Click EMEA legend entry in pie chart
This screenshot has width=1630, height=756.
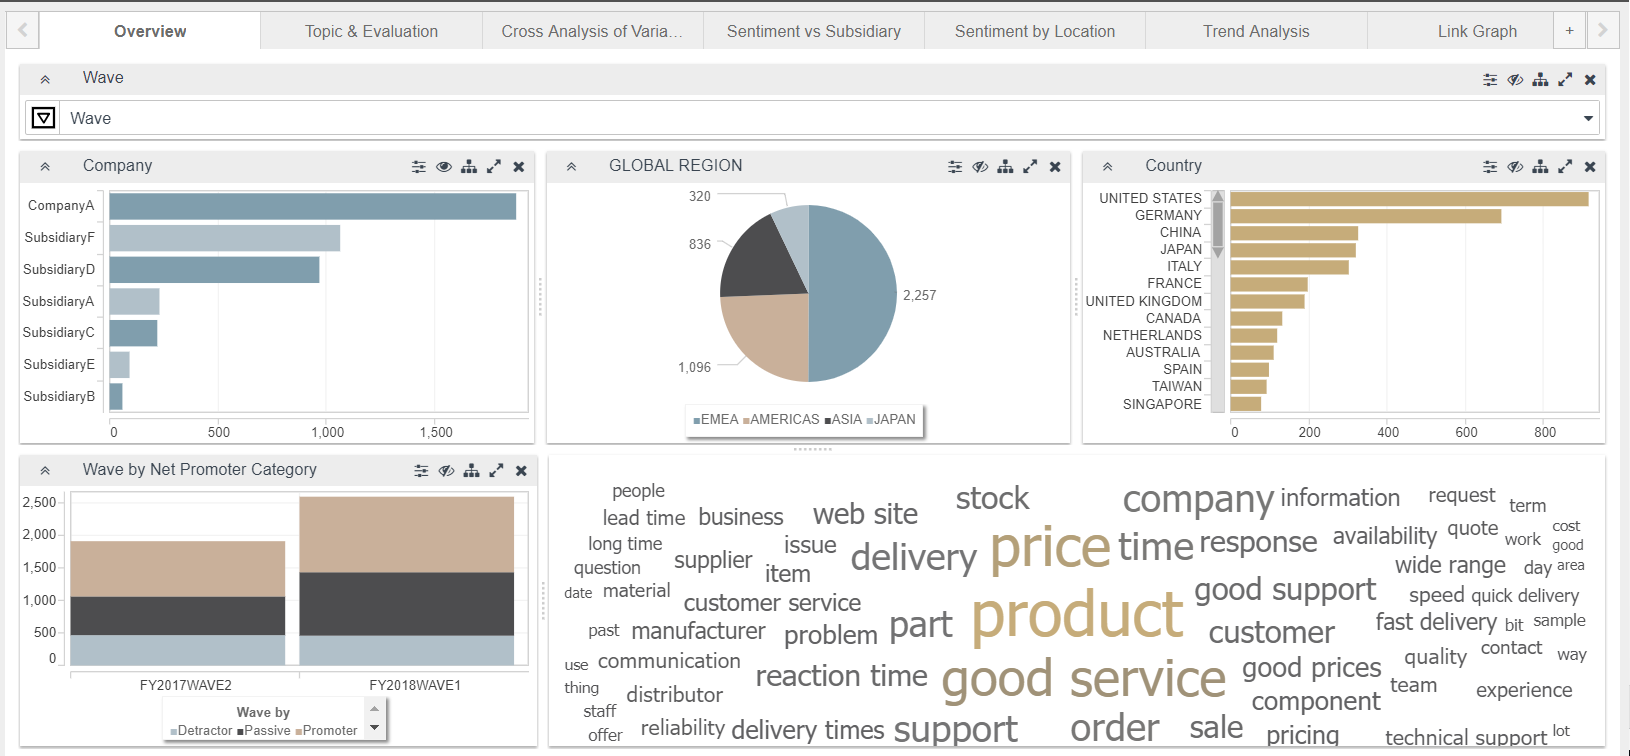[716, 420]
